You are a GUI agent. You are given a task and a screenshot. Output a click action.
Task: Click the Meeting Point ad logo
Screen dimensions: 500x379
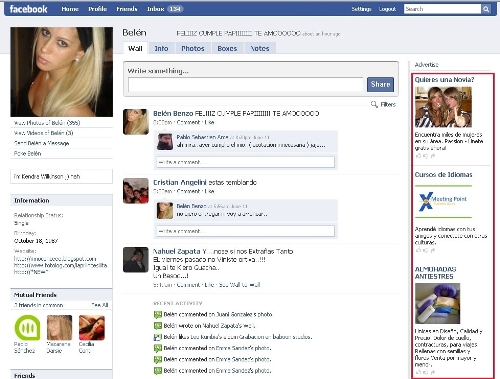click(x=443, y=201)
